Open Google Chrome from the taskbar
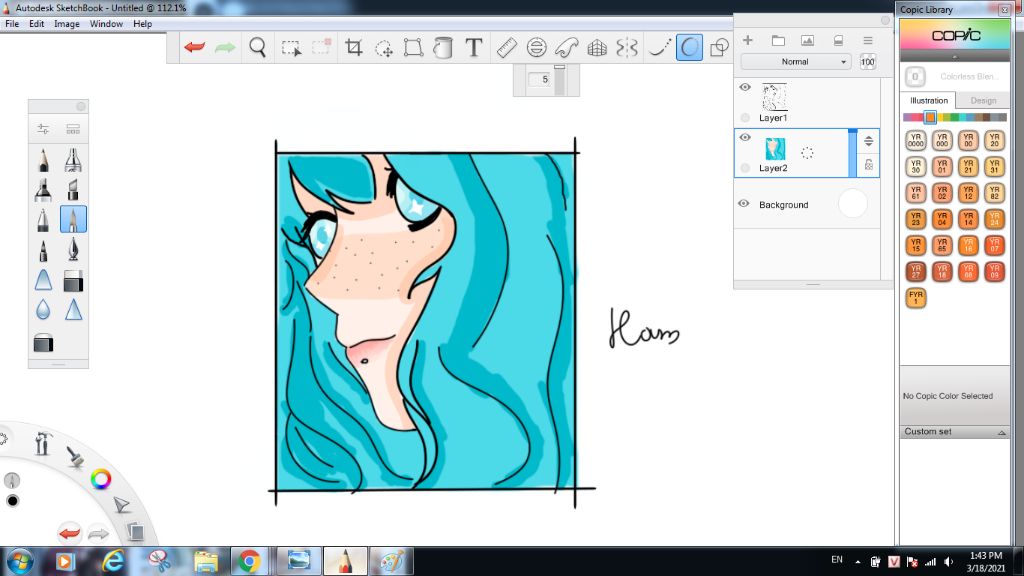 248,561
